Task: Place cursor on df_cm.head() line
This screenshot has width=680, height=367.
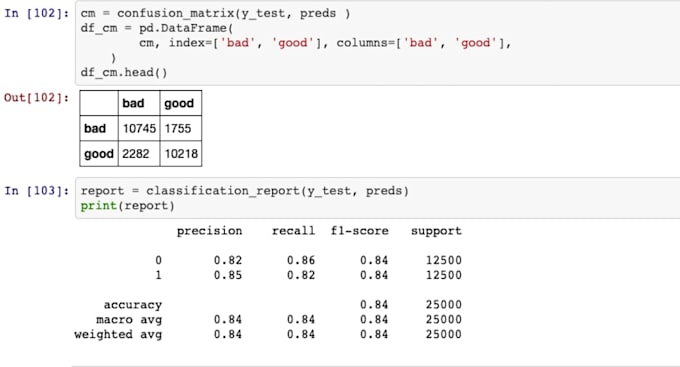Action: coord(124,72)
